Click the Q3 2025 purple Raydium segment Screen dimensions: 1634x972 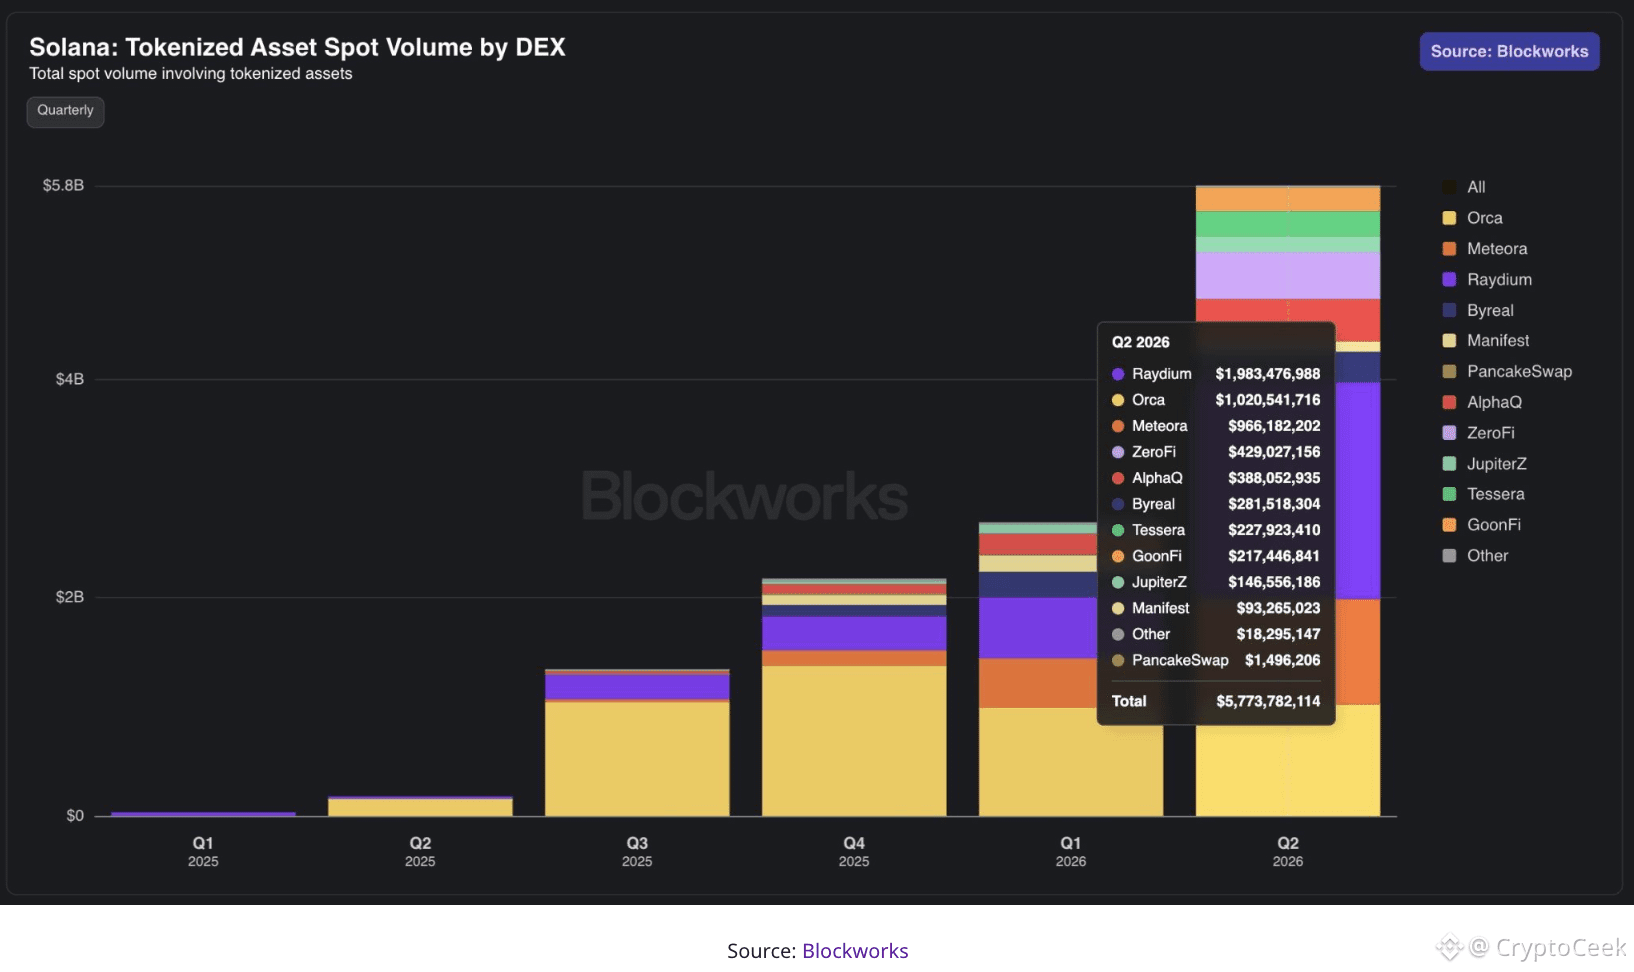pyautogui.click(x=637, y=686)
